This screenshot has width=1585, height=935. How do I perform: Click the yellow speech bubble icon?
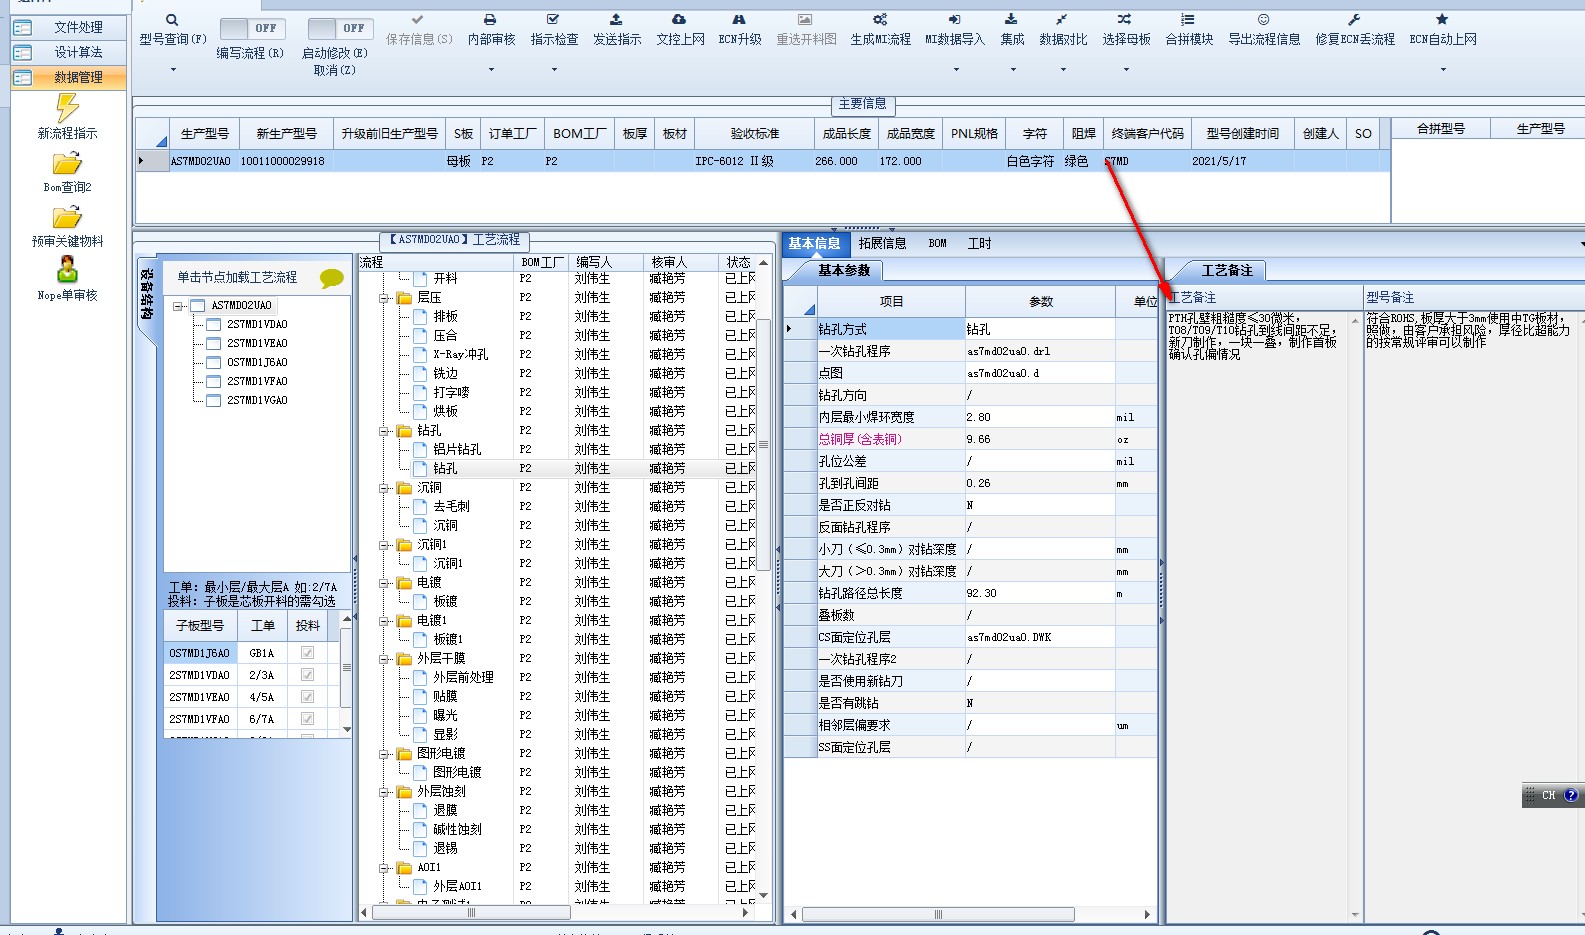(332, 279)
